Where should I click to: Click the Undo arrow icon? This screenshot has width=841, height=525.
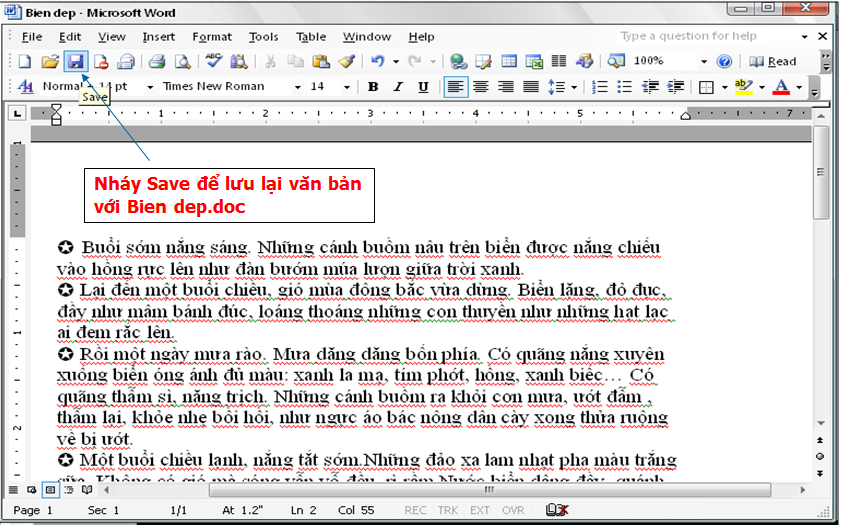(377, 62)
